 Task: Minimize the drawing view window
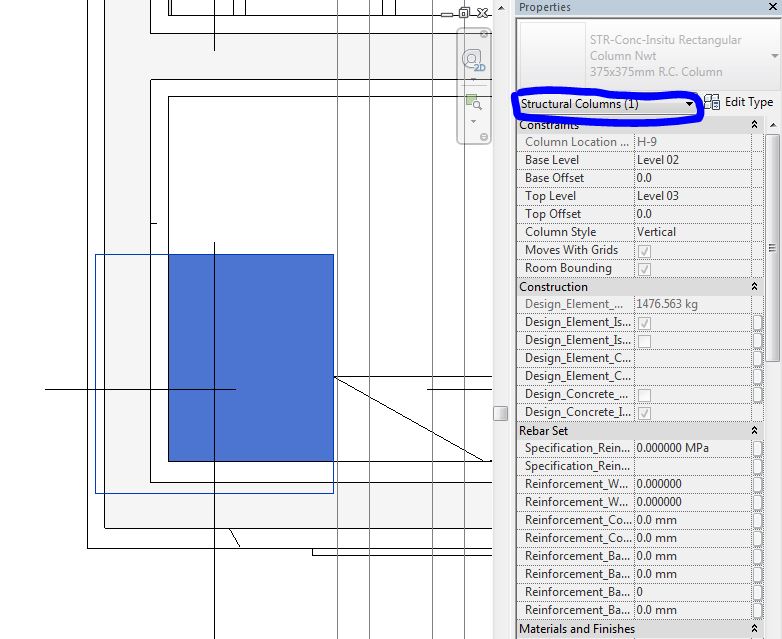447,14
